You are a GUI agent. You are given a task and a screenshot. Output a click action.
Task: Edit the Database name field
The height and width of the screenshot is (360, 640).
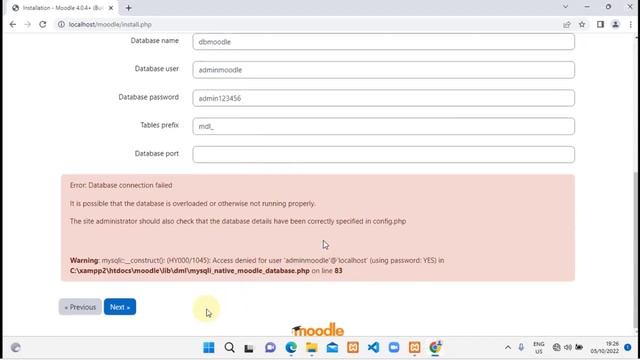(384, 42)
